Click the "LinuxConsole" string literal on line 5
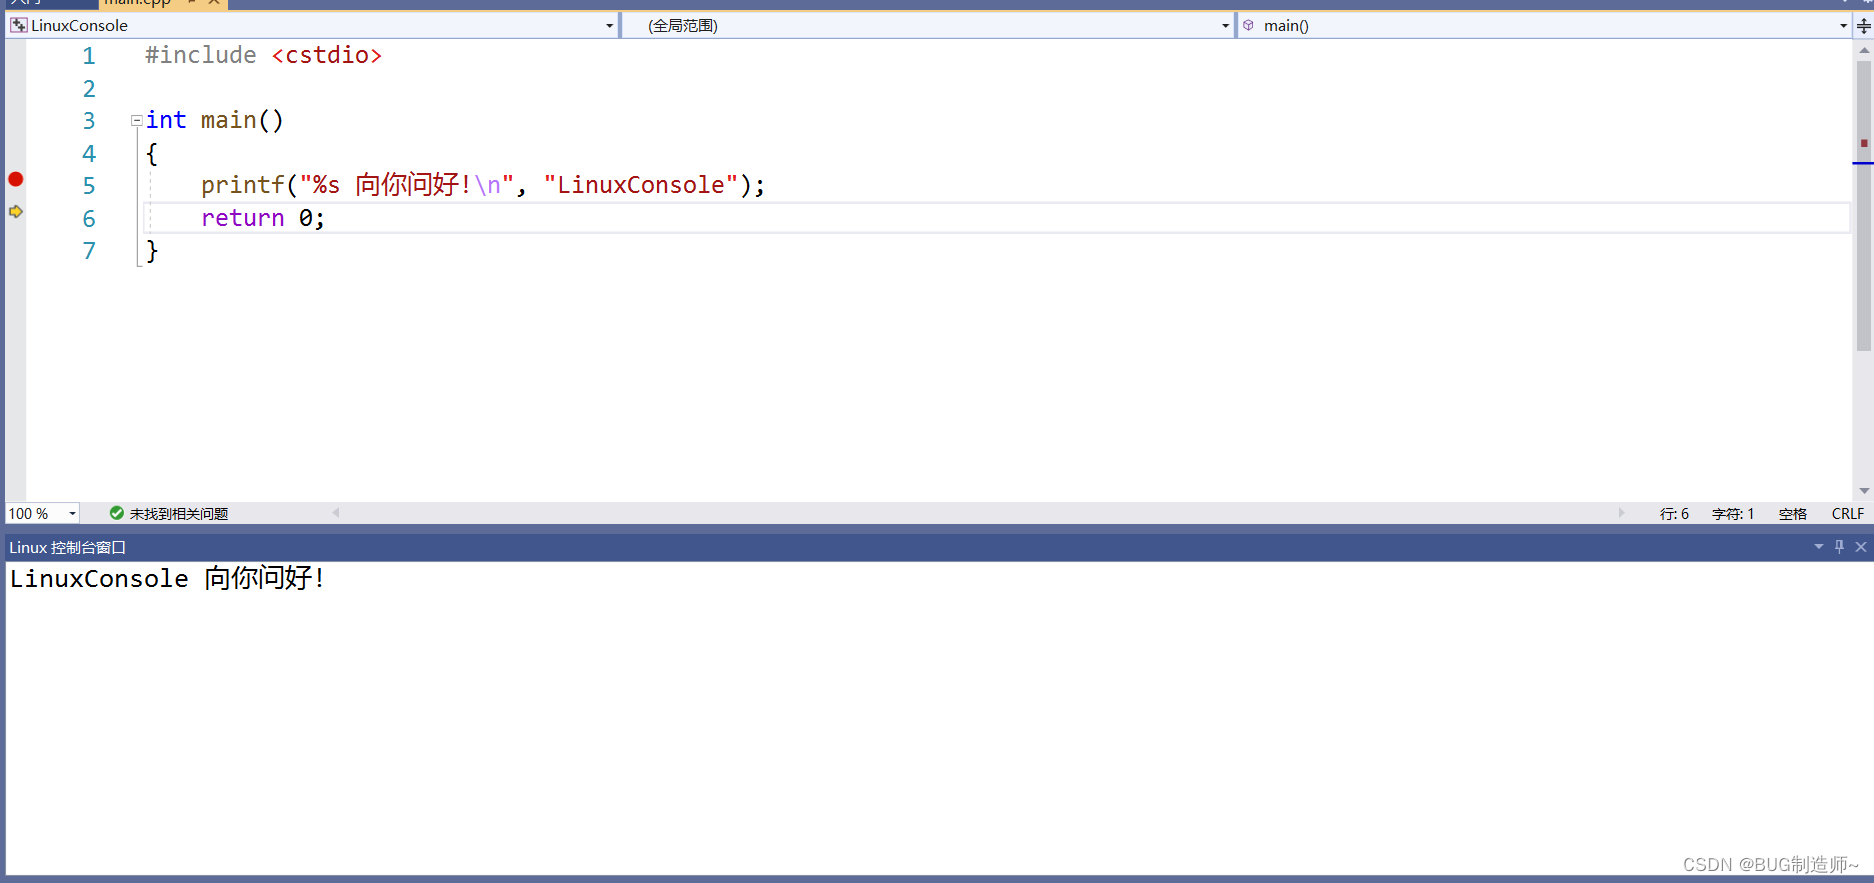This screenshot has height=883, width=1874. (641, 185)
